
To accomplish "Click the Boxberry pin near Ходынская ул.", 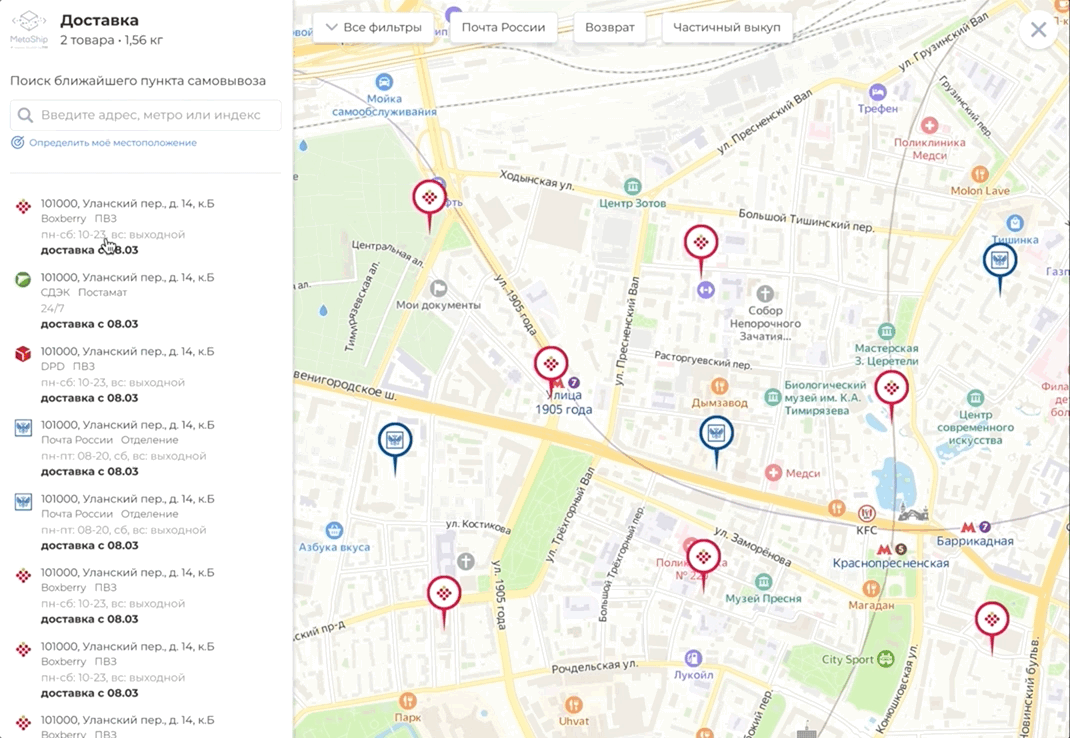I will click(429, 199).
